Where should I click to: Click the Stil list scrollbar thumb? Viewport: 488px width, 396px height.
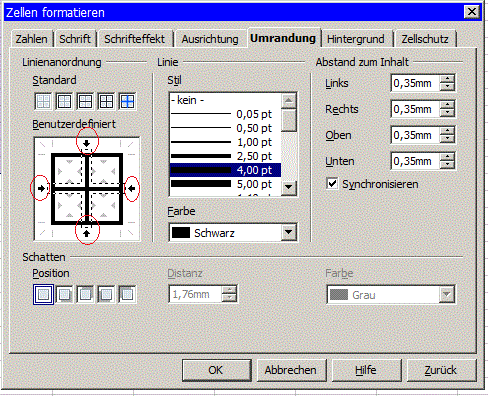pos(289,120)
